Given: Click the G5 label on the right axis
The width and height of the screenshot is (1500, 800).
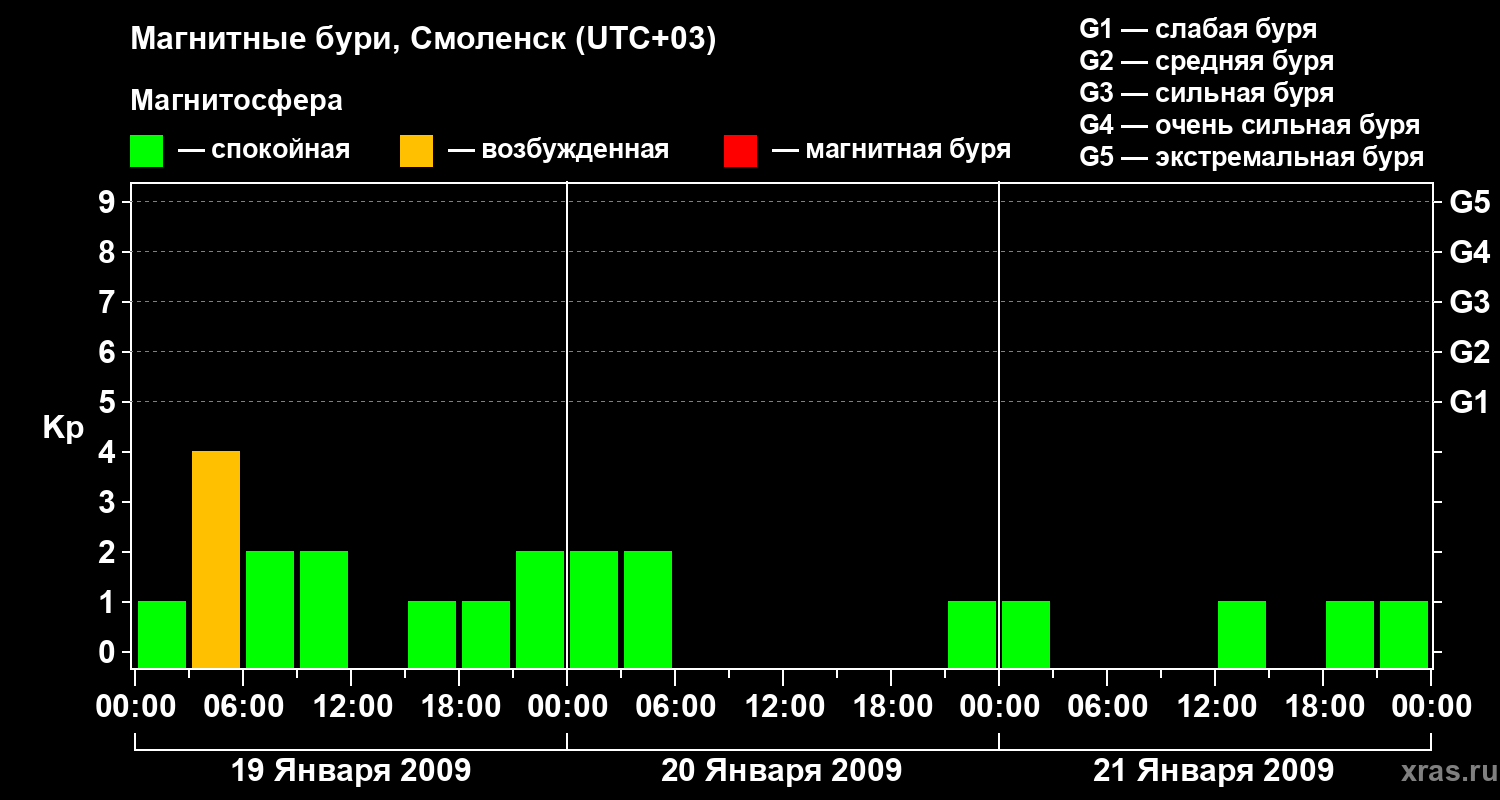Looking at the screenshot, I should [1469, 203].
